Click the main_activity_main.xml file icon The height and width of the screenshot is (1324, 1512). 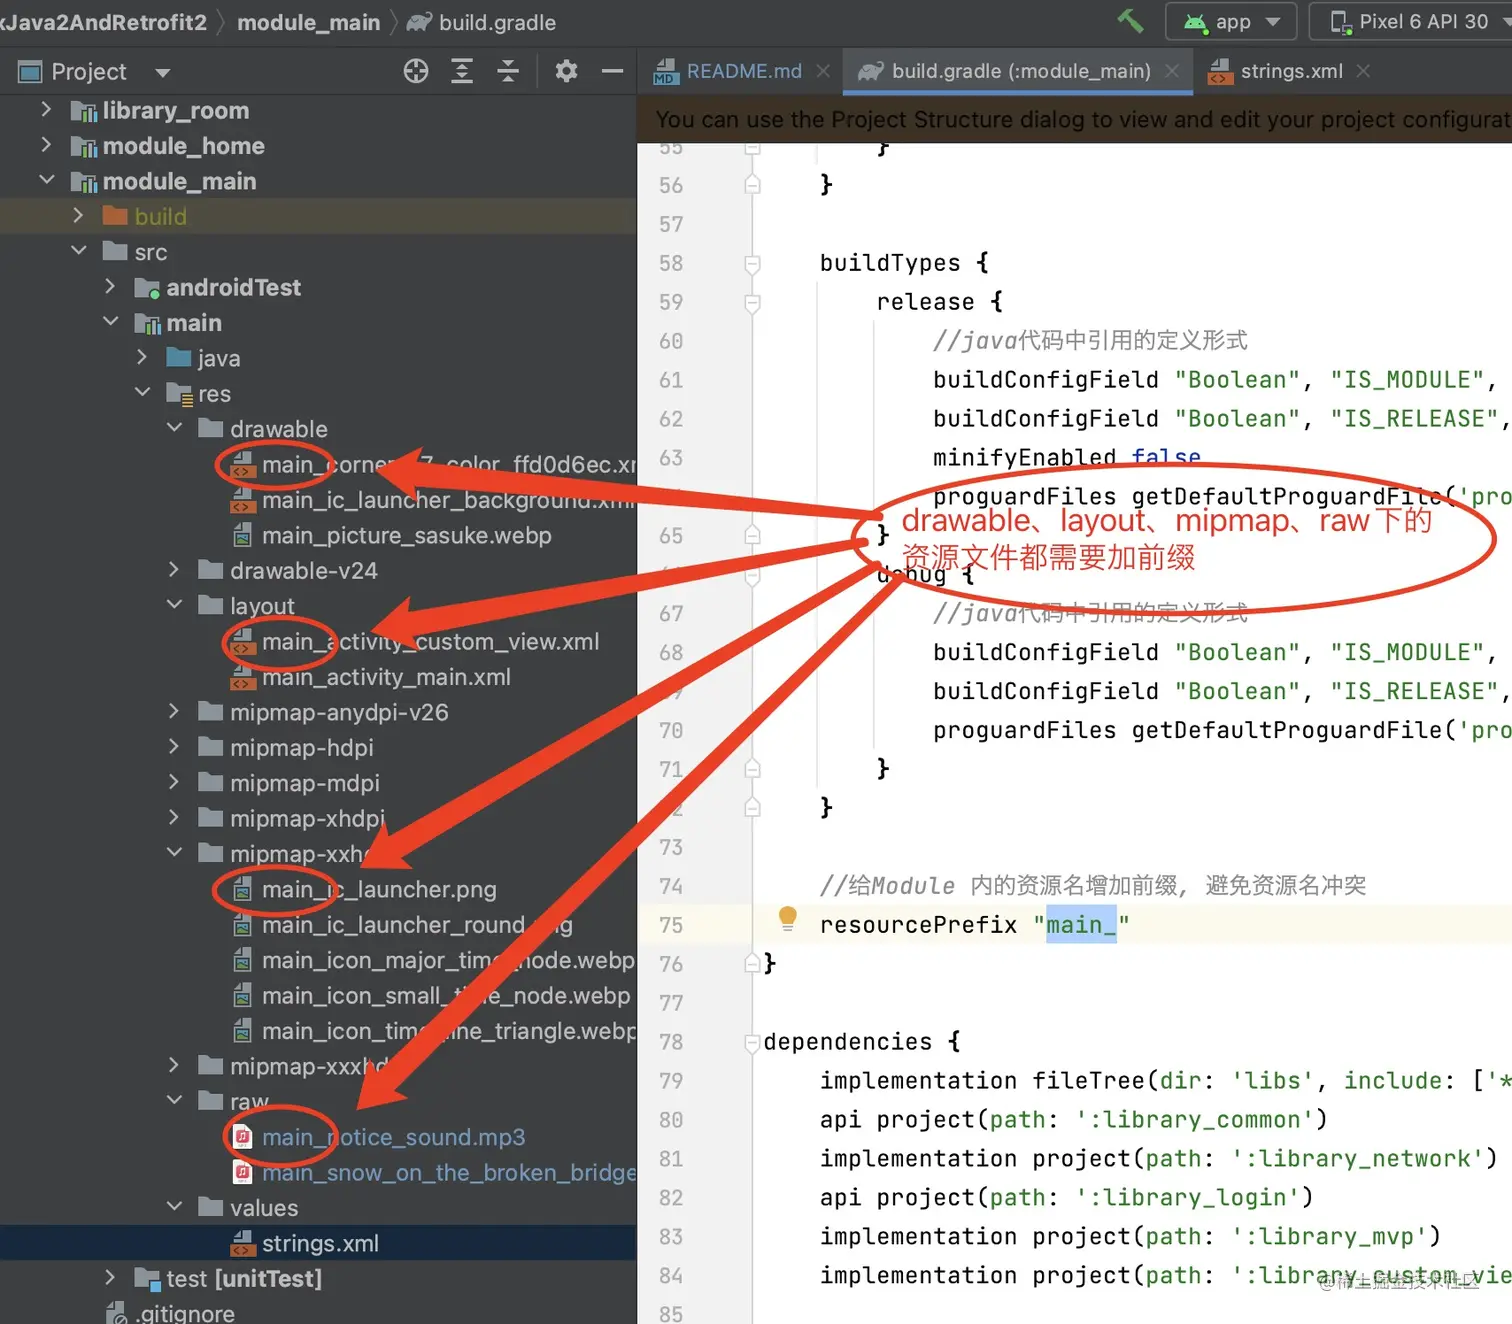pyautogui.click(x=243, y=678)
